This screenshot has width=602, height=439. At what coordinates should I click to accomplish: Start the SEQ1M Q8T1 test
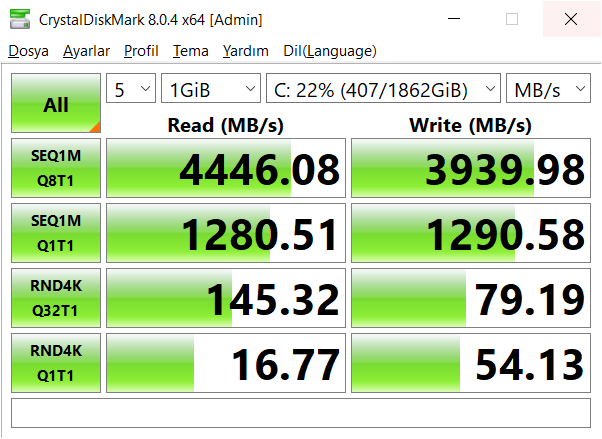tap(56, 168)
